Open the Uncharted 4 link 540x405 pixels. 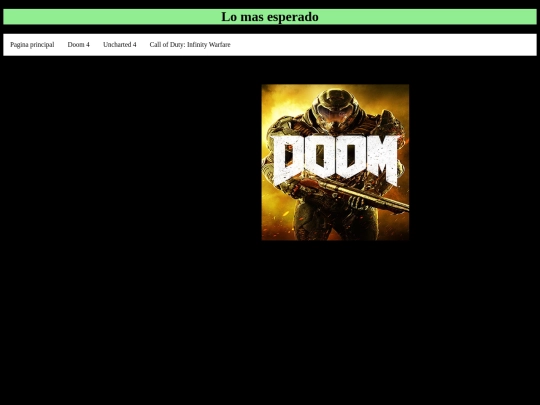[120, 45]
